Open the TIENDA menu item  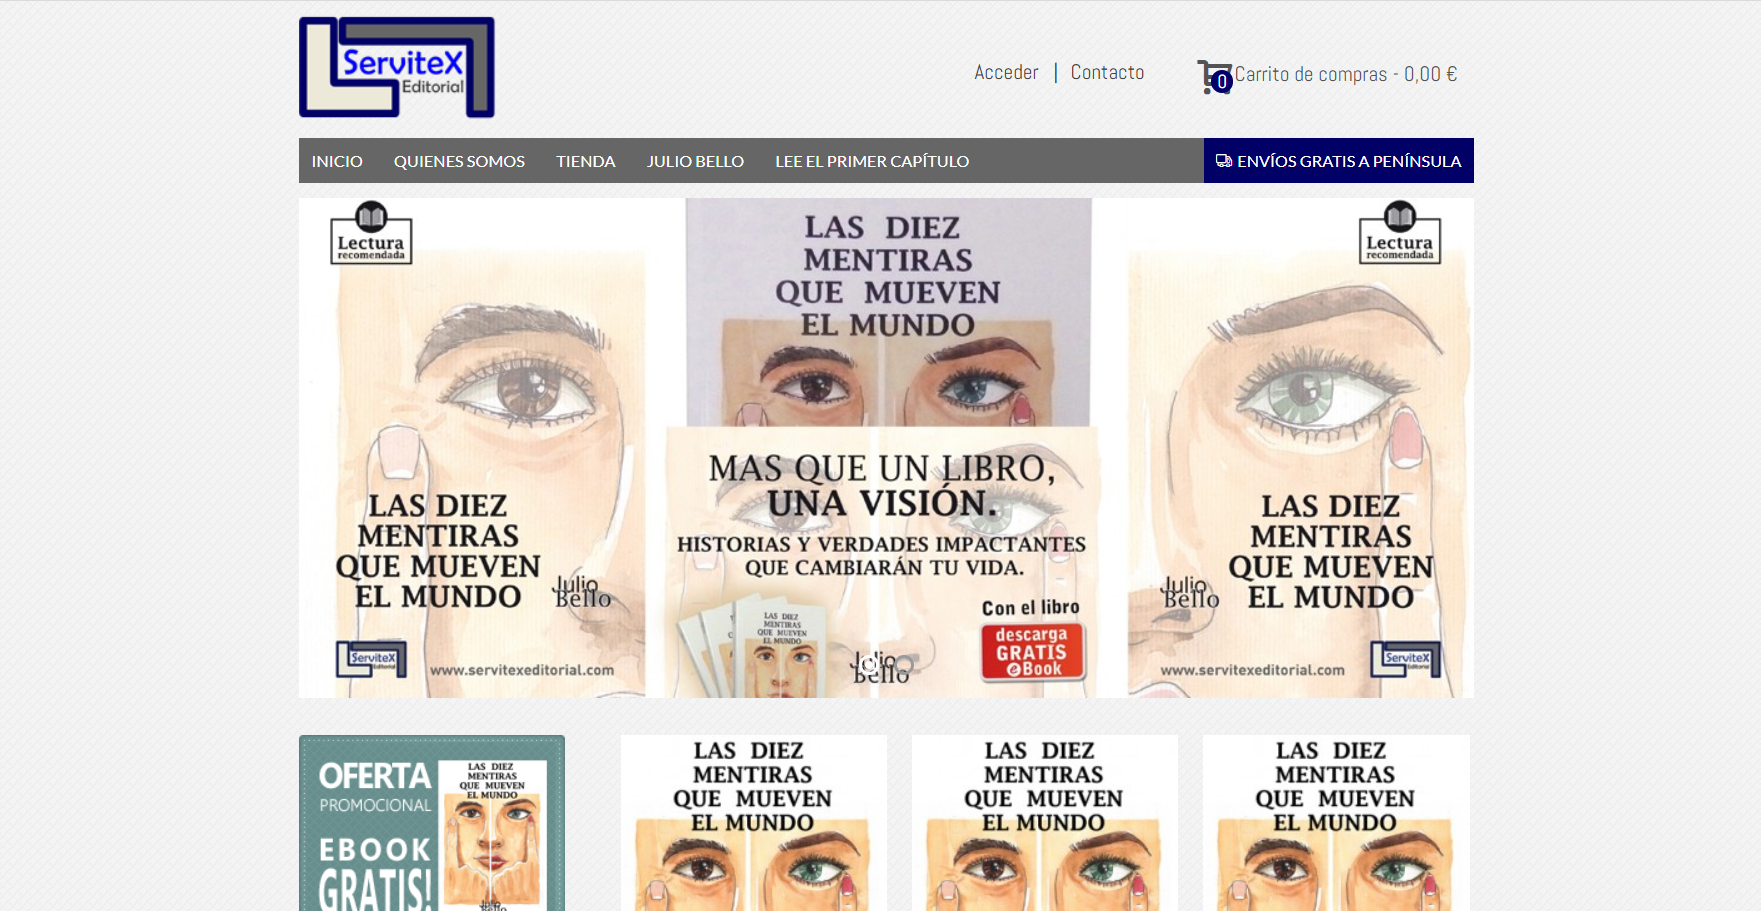(586, 161)
